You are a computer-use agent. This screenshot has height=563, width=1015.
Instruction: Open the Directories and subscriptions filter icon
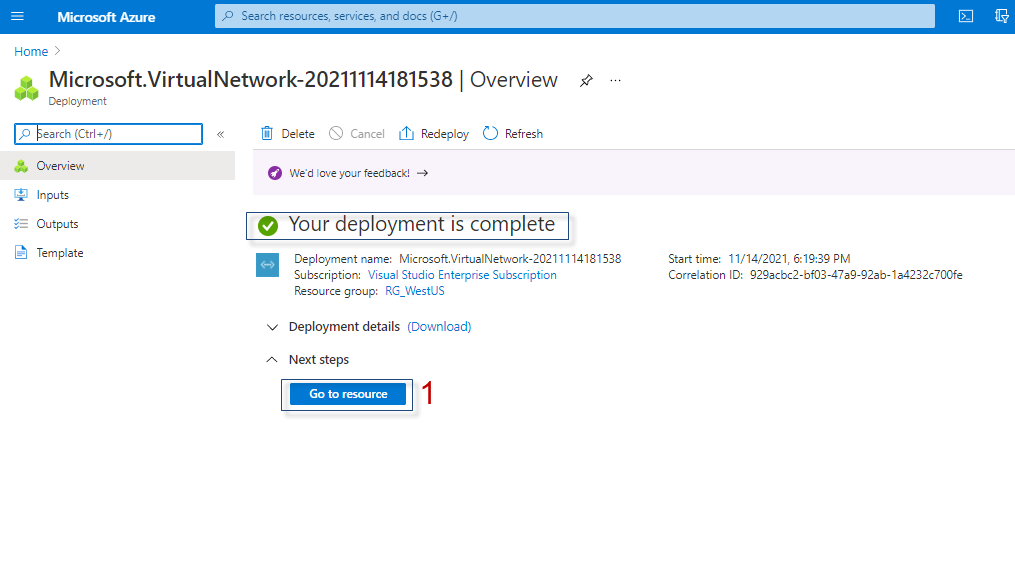[x=1002, y=16]
